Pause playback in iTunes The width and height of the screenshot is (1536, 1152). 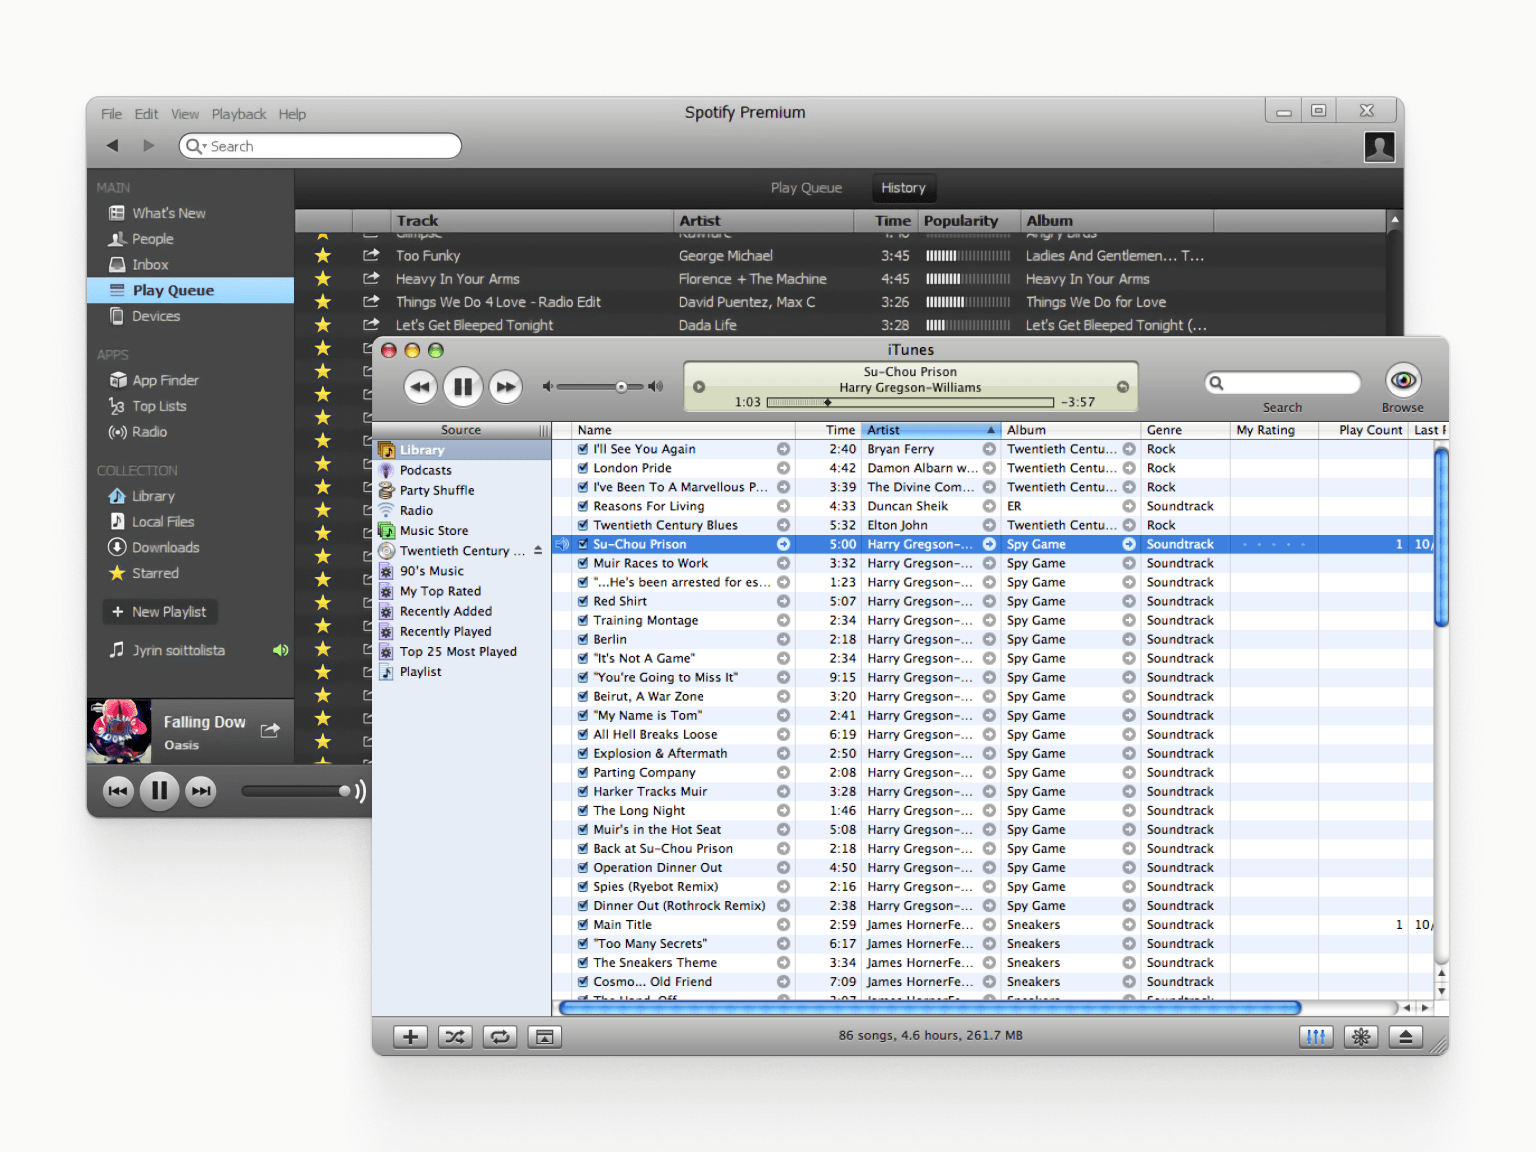coord(463,387)
